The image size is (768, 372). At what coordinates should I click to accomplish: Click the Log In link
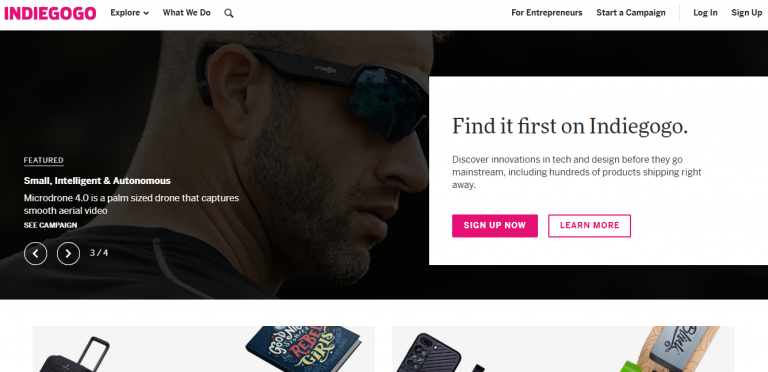coord(705,13)
